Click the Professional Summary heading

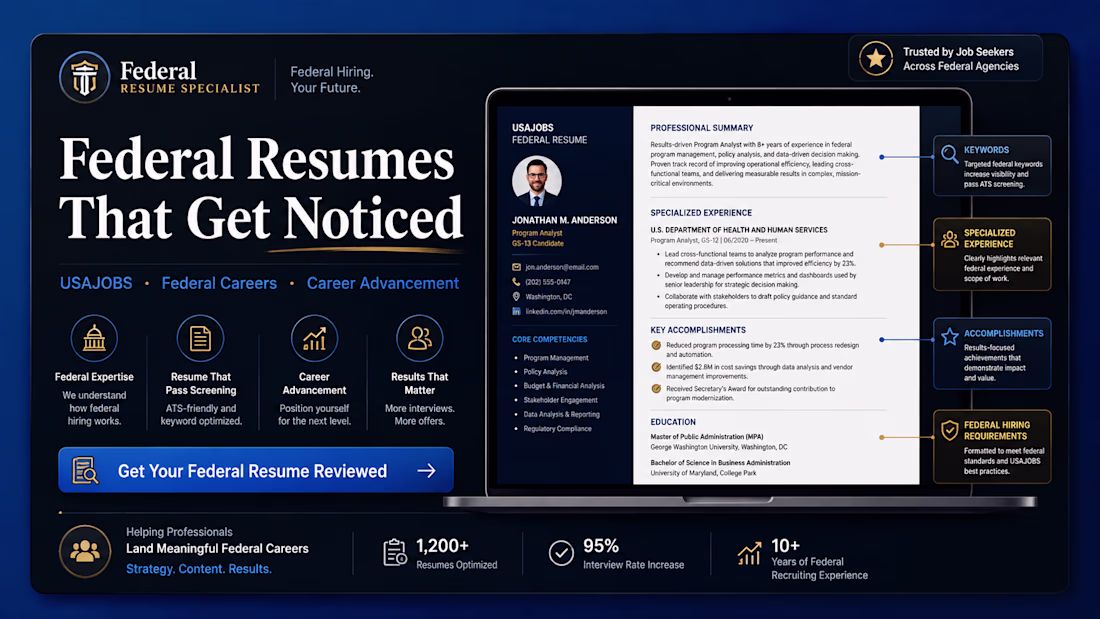point(702,128)
